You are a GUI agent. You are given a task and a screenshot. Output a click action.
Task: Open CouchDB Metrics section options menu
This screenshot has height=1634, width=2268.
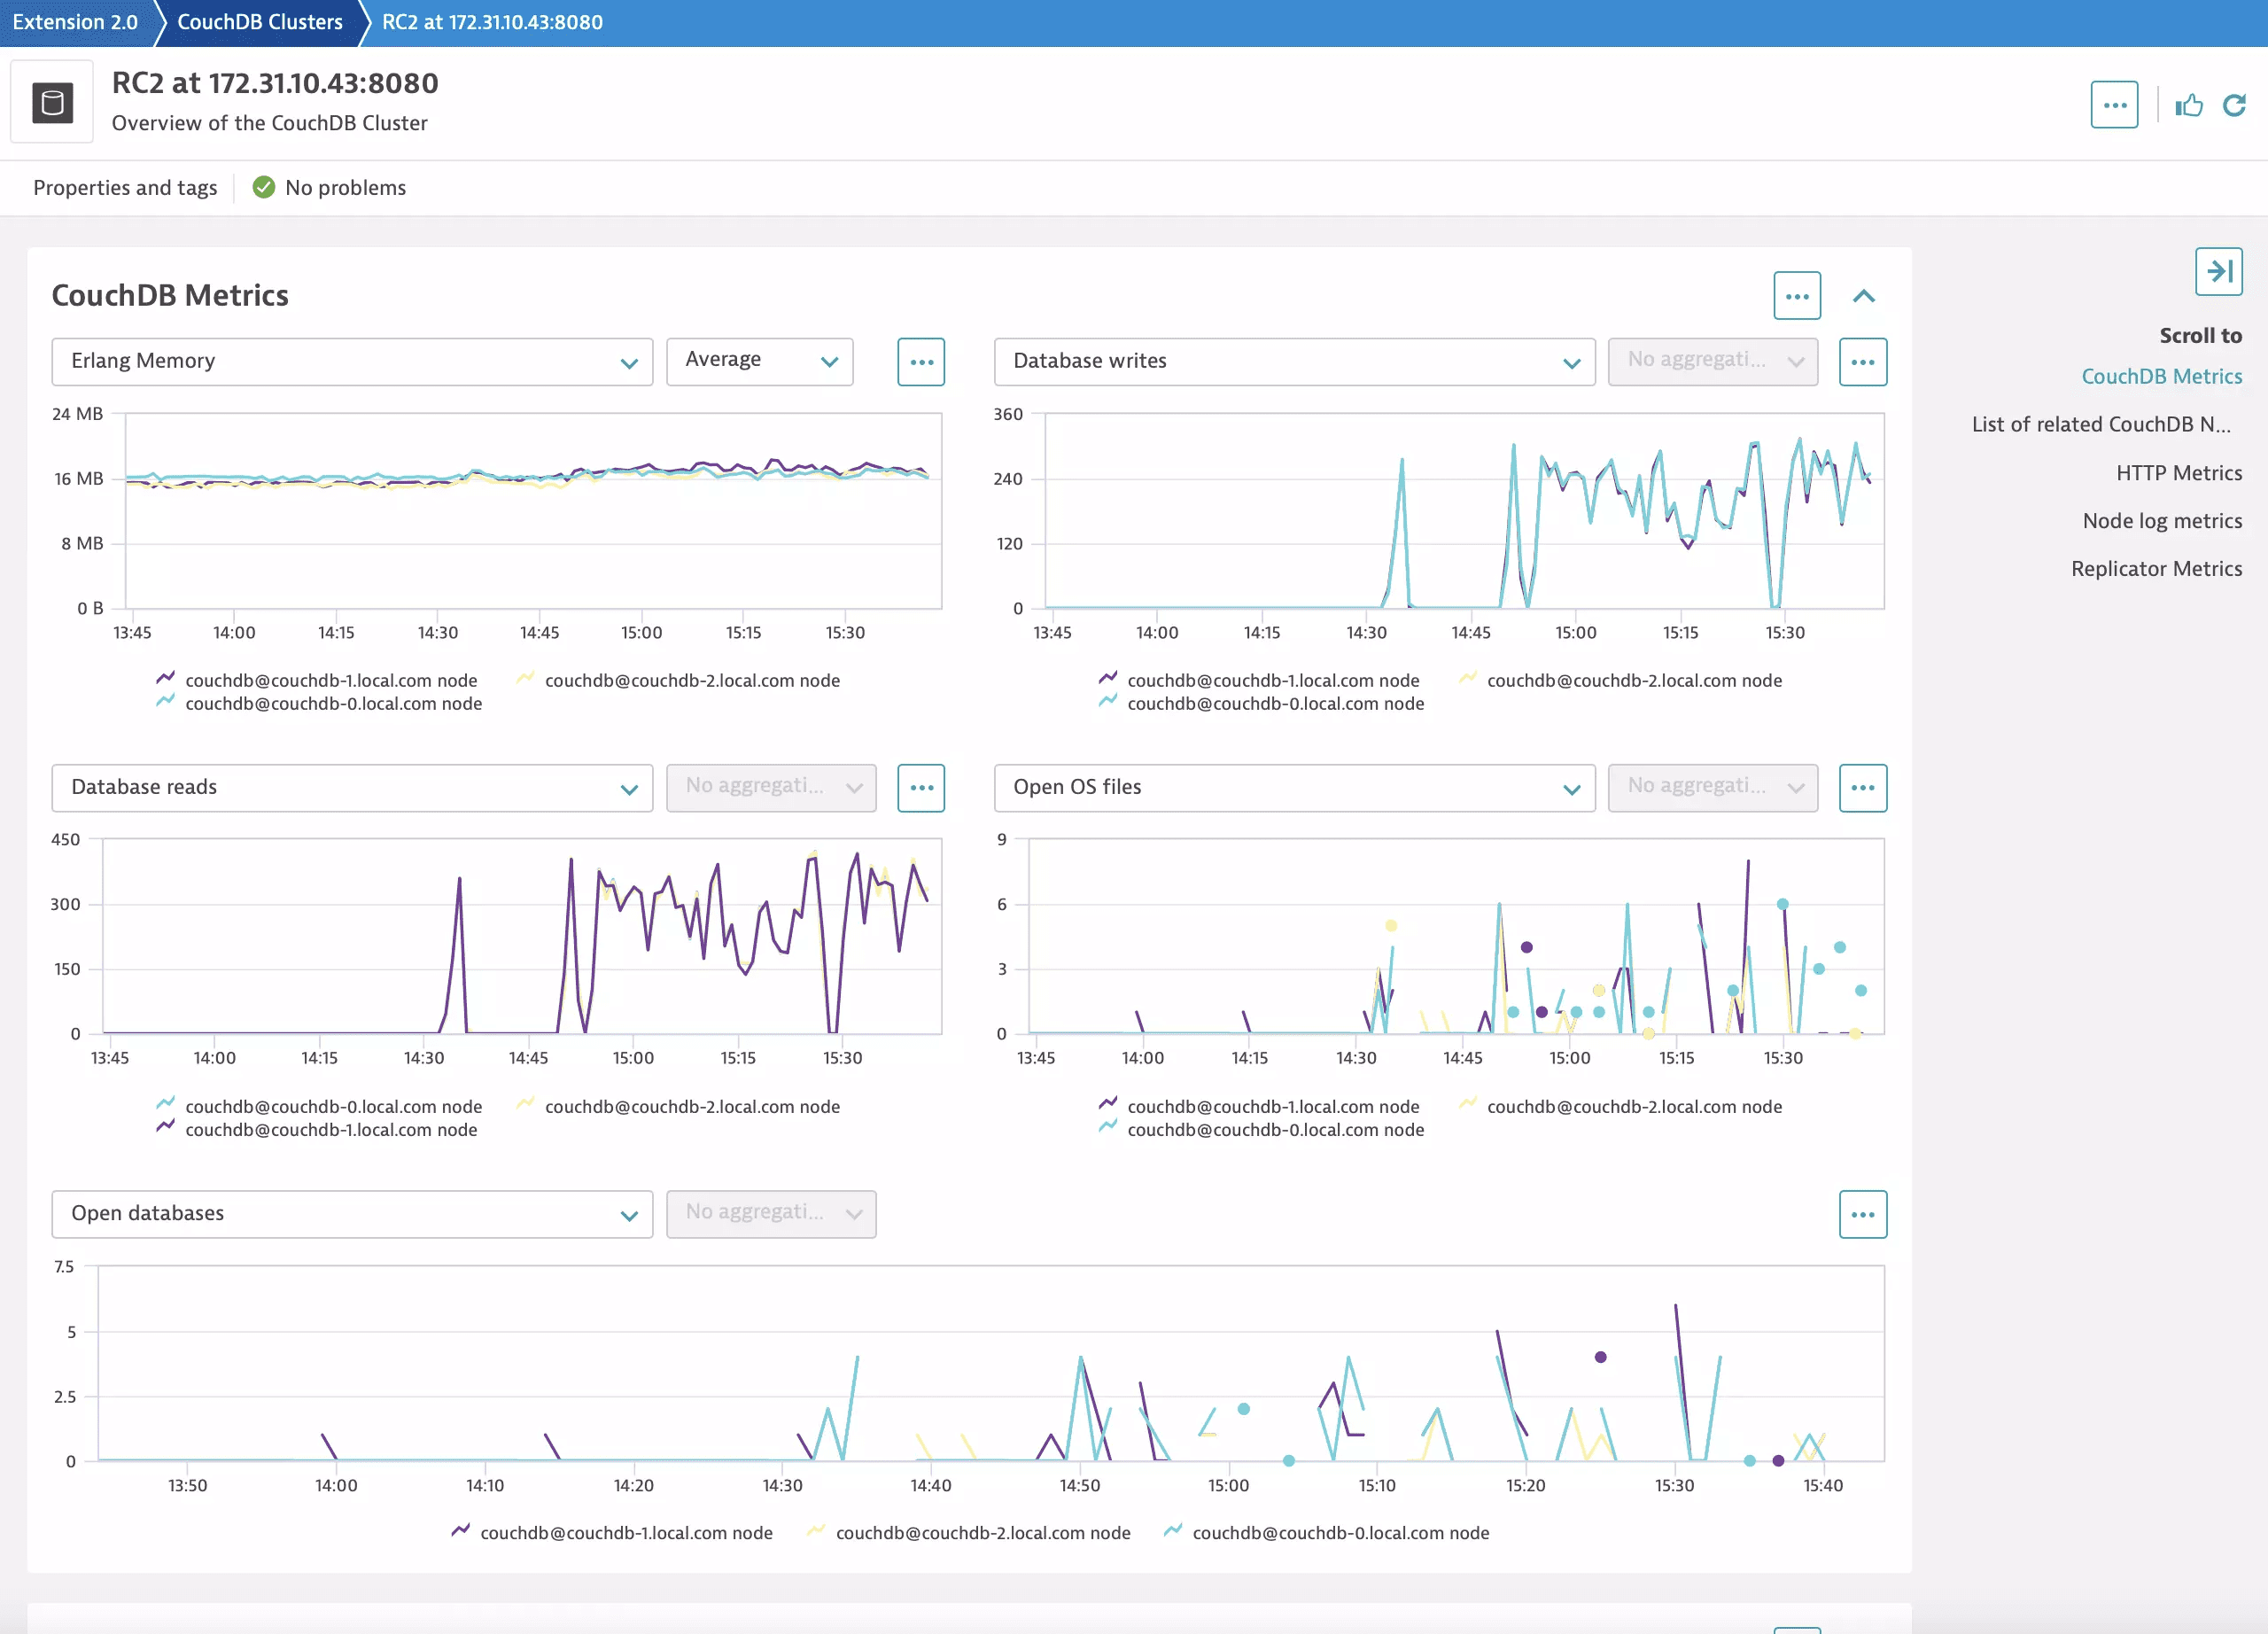point(1796,296)
